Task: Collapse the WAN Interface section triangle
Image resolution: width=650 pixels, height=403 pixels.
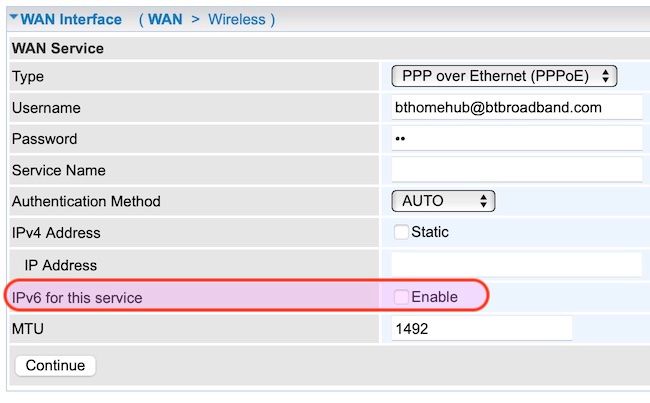Action: [13, 19]
